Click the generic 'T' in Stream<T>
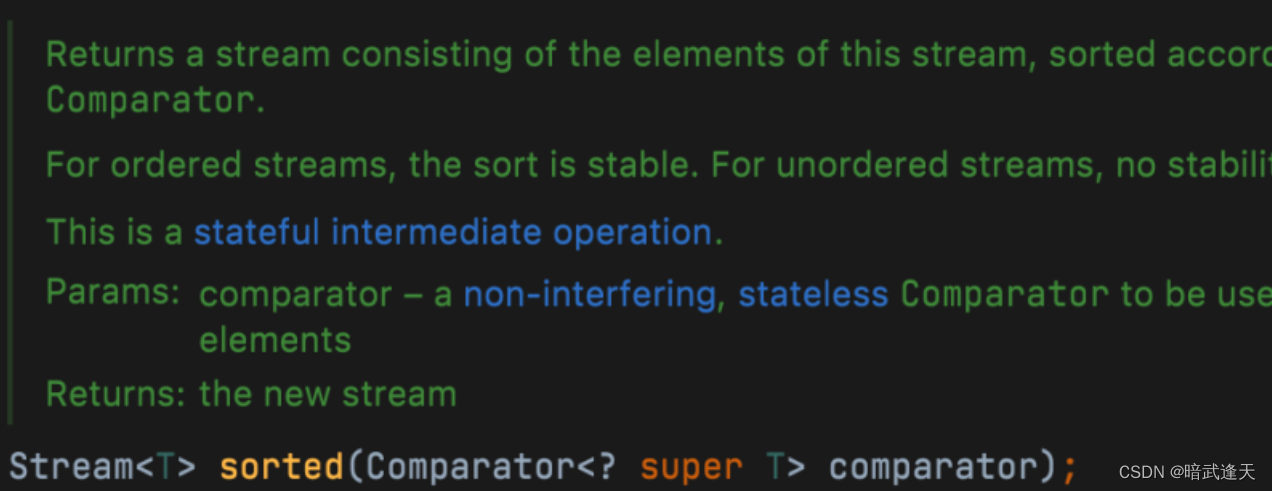The width and height of the screenshot is (1272, 491). [x=166, y=466]
